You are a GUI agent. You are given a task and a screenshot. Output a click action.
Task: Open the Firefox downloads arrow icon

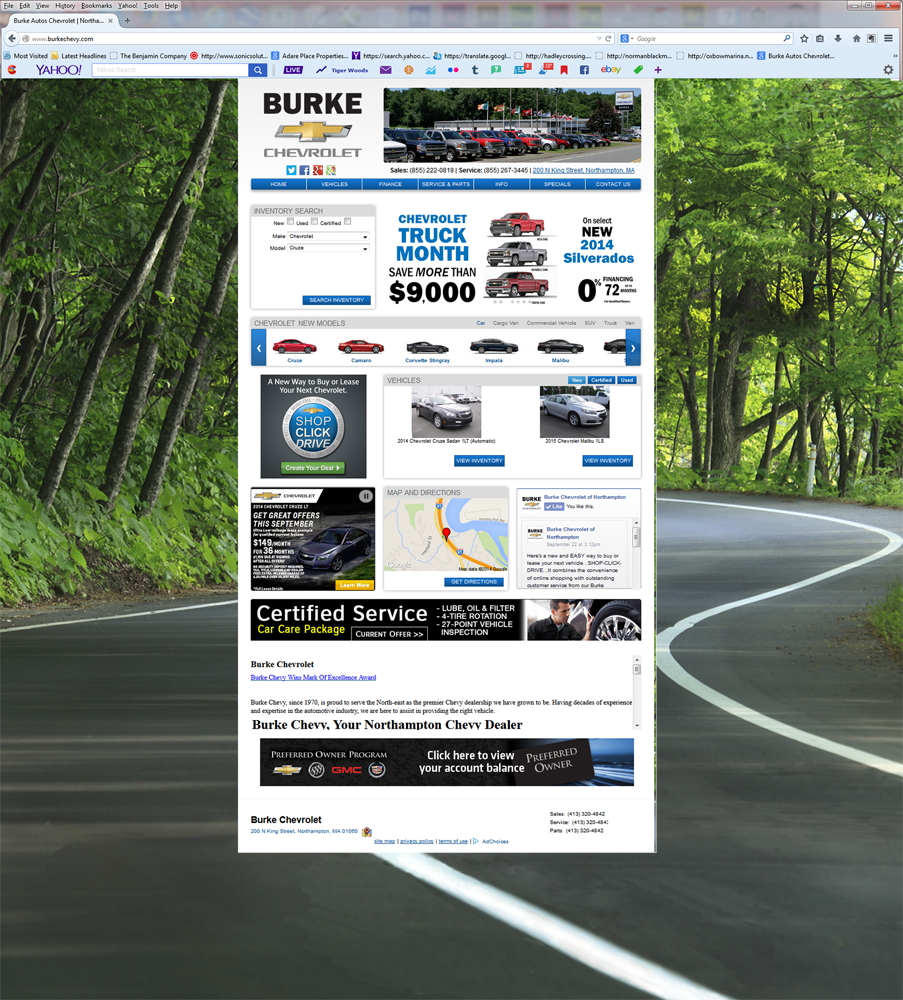click(838, 39)
